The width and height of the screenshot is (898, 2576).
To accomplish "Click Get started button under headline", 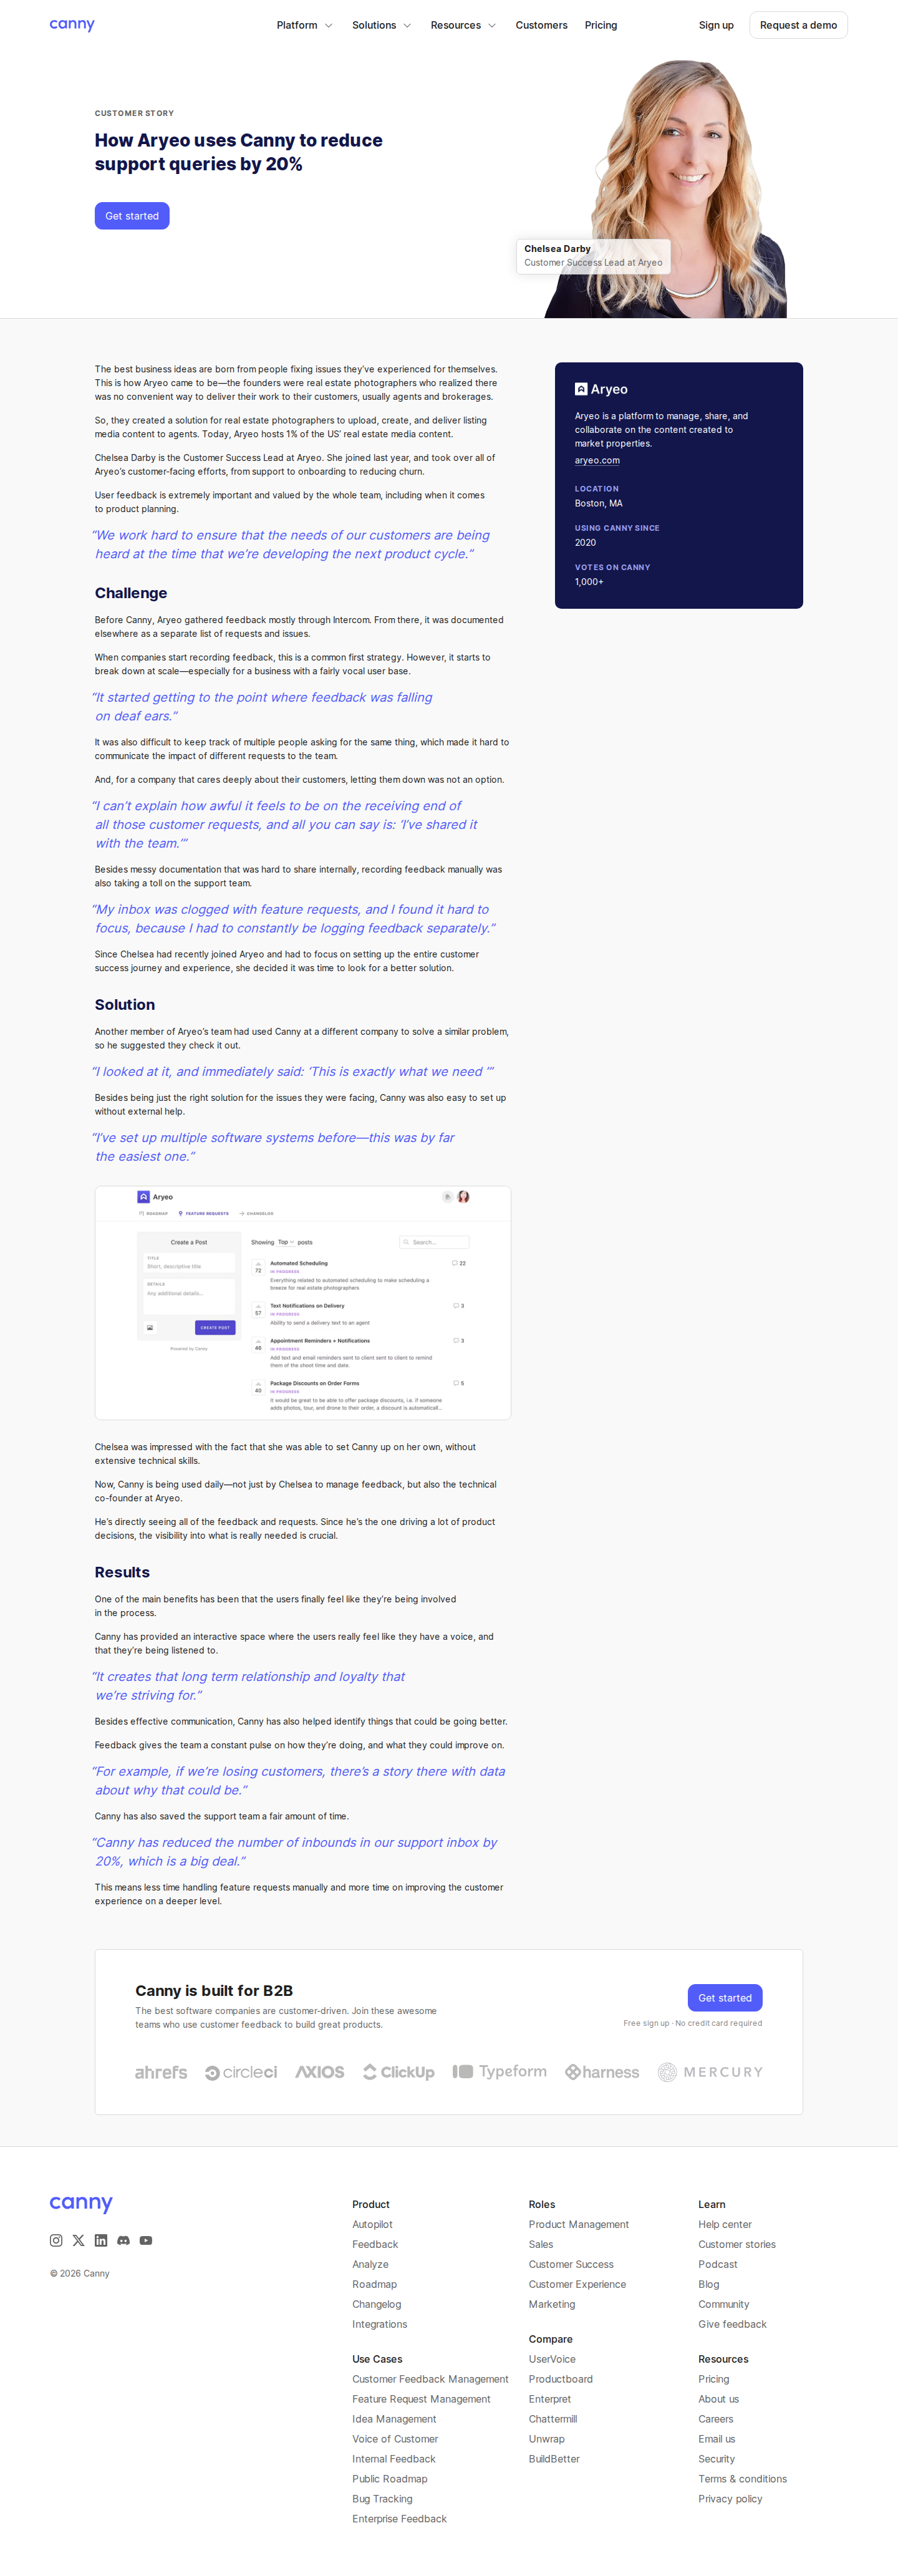I will 132,216.
